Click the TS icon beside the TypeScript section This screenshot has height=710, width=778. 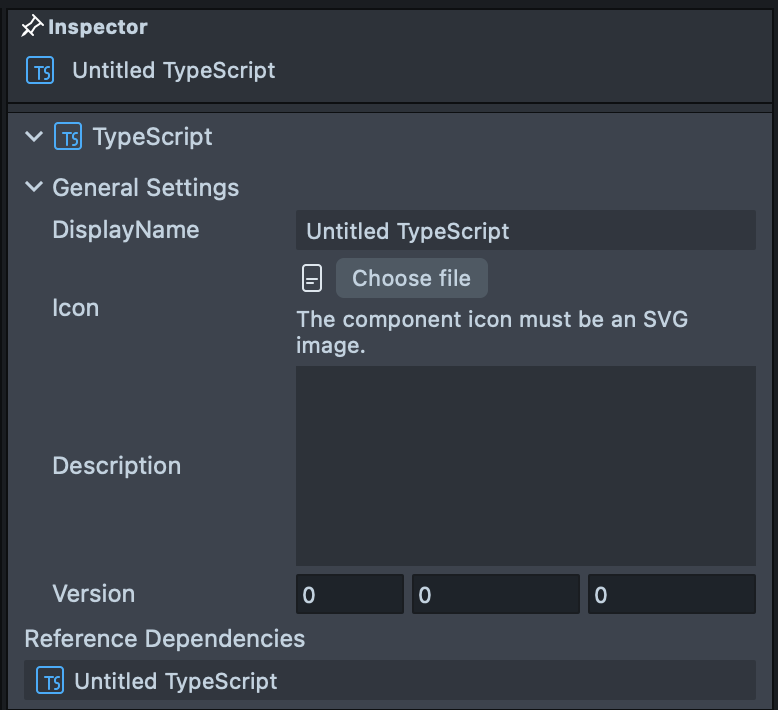coord(68,137)
